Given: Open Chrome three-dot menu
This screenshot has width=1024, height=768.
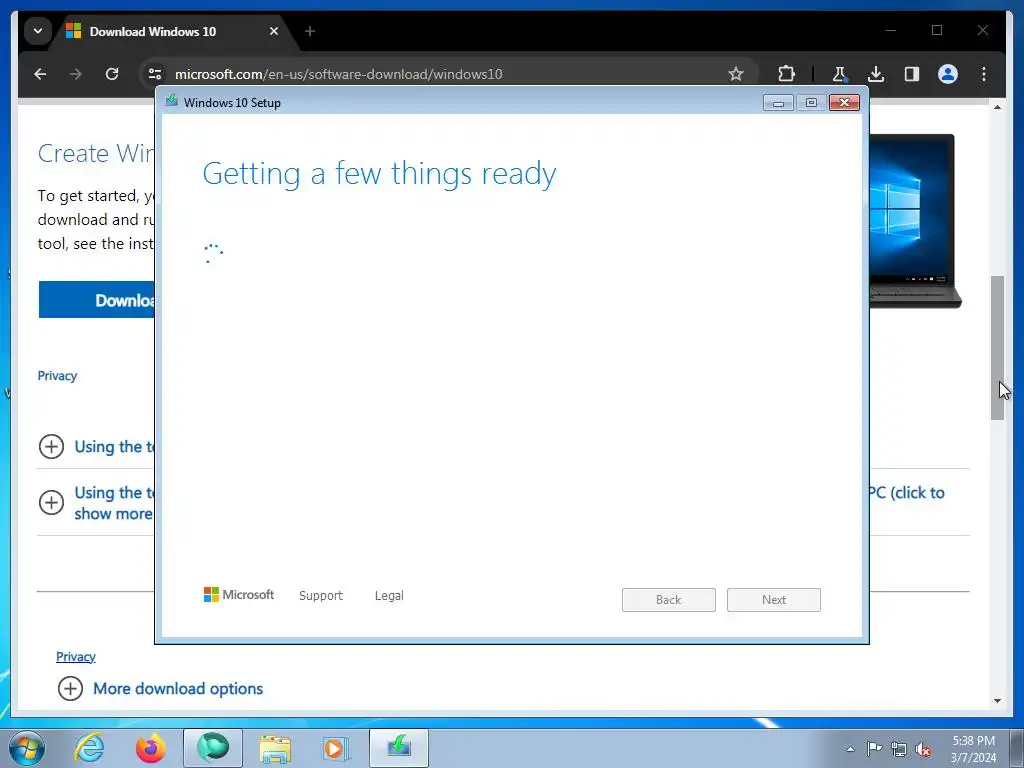Looking at the screenshot, I should [984, 74].
